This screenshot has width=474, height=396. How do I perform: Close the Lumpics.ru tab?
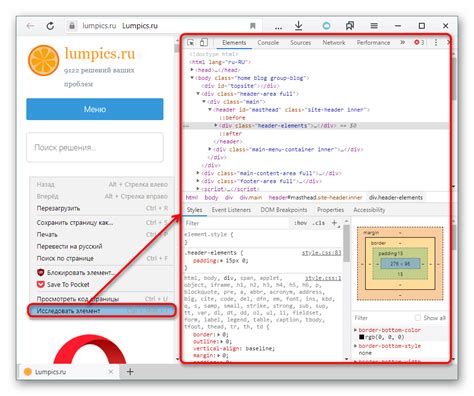point(111,371)
